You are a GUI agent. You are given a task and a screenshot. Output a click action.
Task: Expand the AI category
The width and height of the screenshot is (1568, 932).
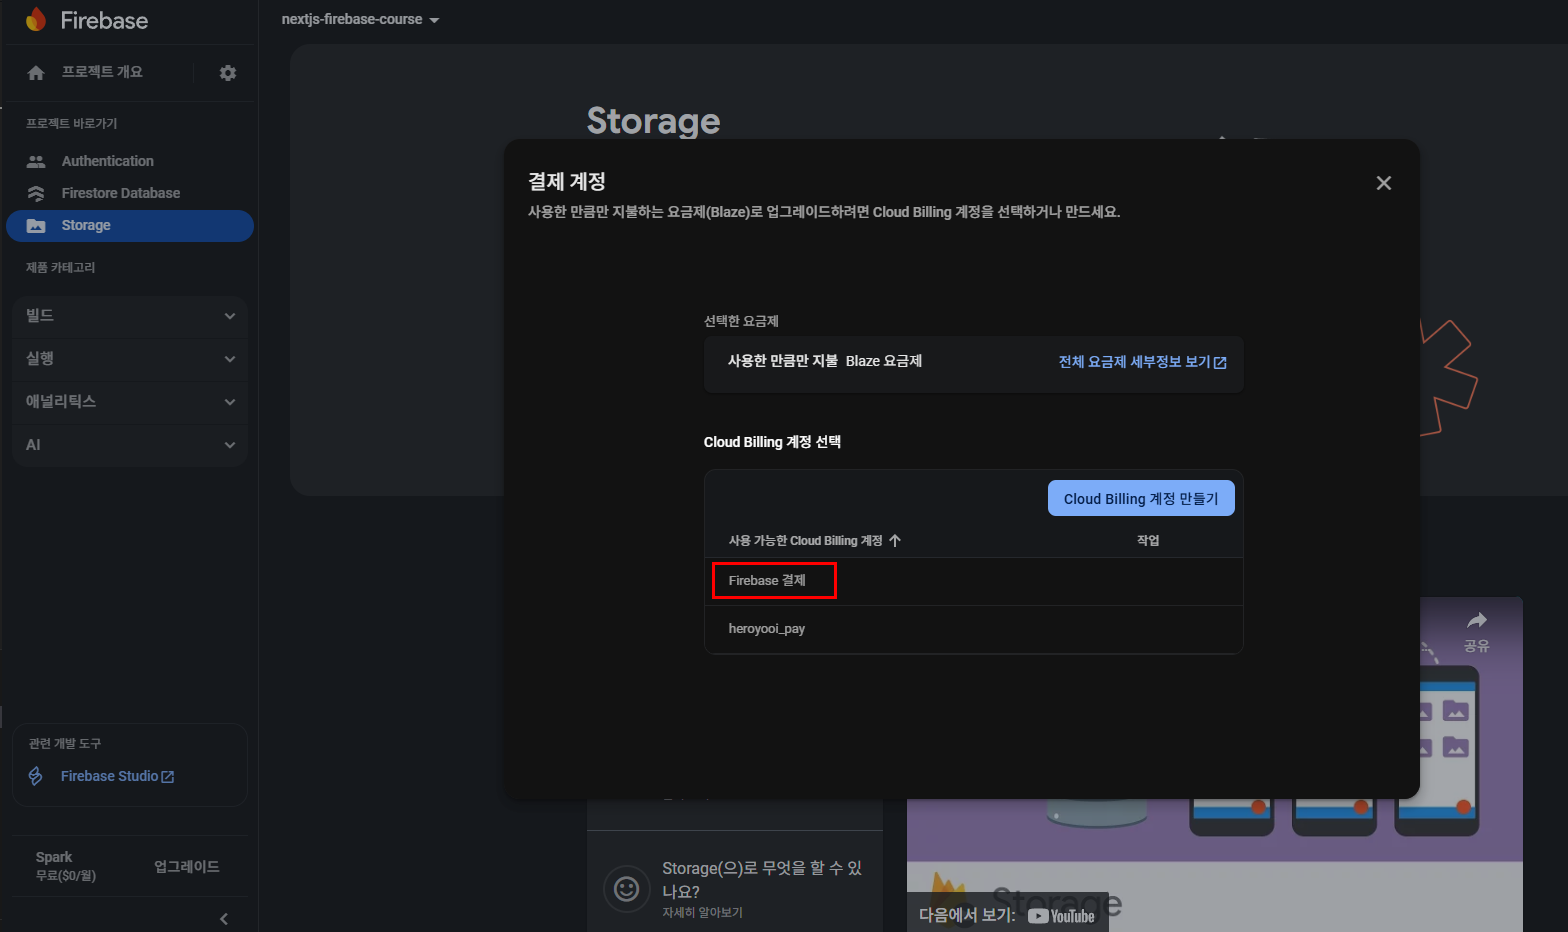tap(130, 445)
